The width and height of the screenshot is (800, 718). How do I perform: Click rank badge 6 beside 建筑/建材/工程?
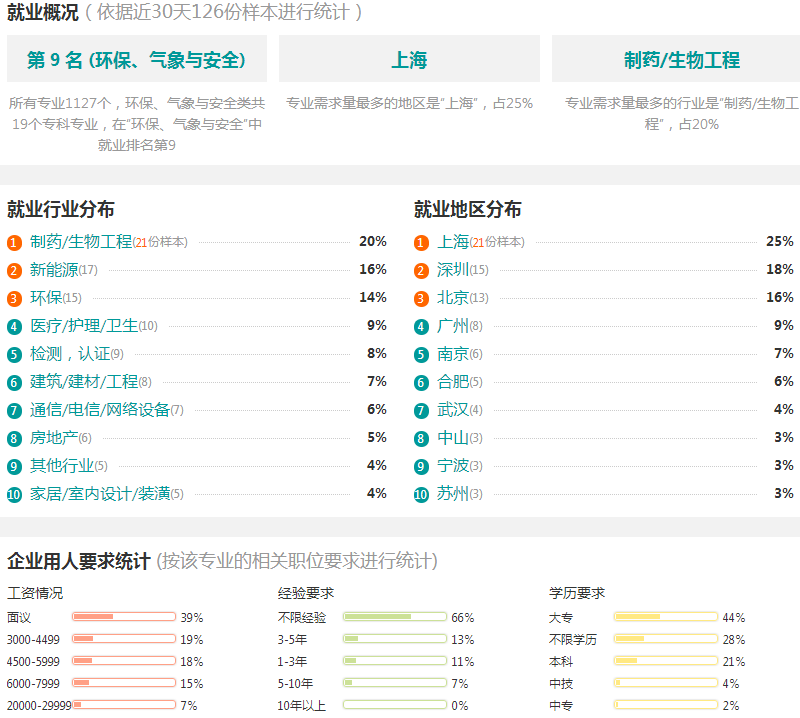[x=14, y=383]
